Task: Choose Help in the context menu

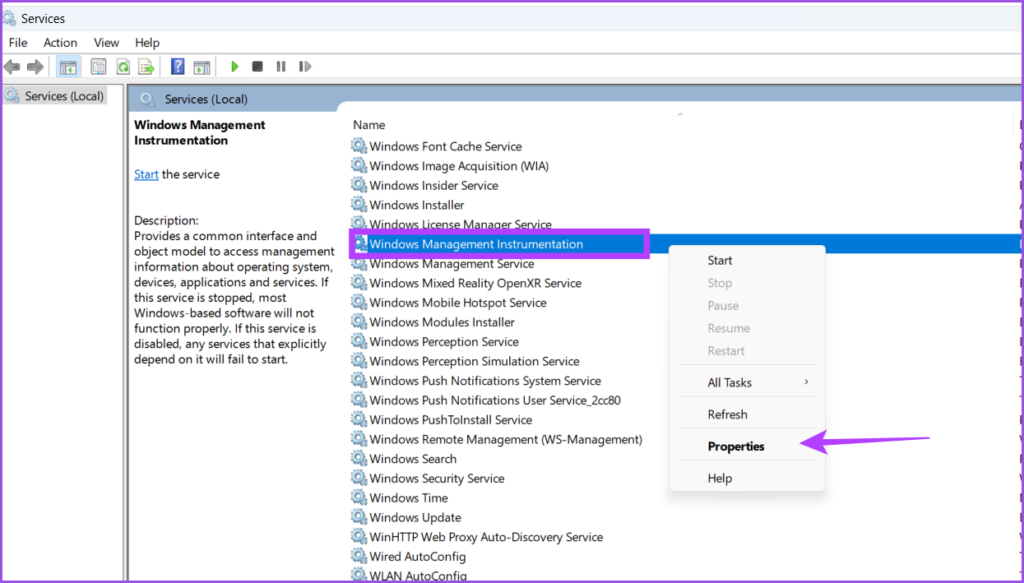Action: click(x=747, y=479)
